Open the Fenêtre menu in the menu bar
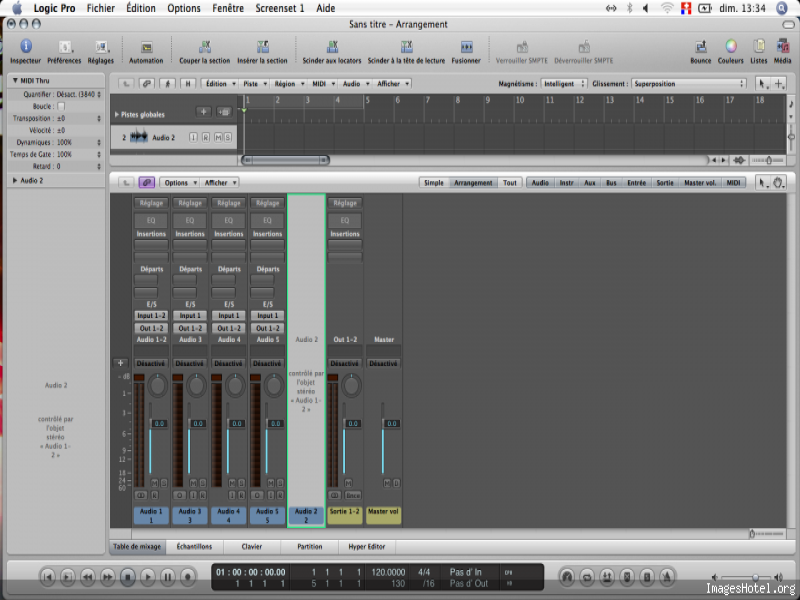 pos(228,8)
